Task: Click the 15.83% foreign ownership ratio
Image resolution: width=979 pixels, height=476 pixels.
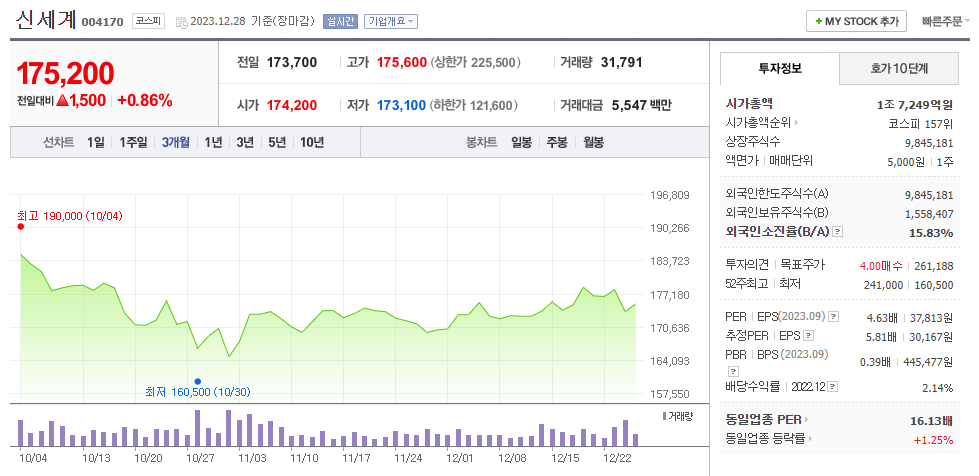Action: click(x=932, y=233)
